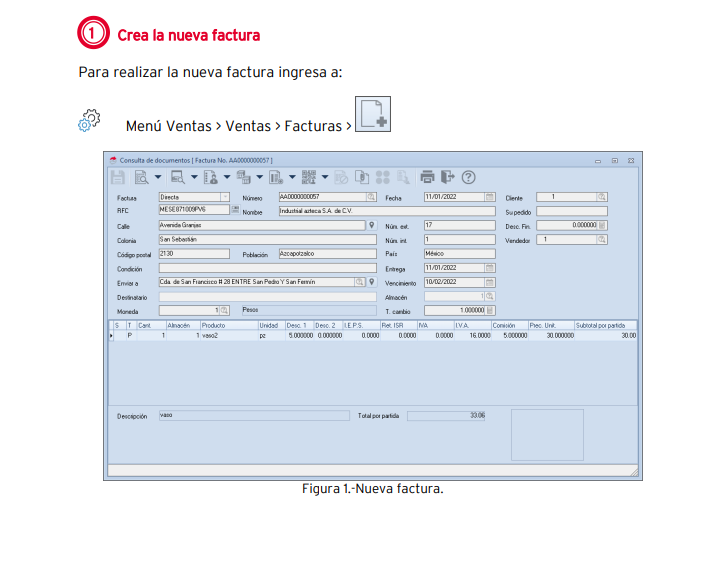Click the exit door icon in toolbar
Image resolution: width=712 pixels, height=576 pixels.
[447, 177]
